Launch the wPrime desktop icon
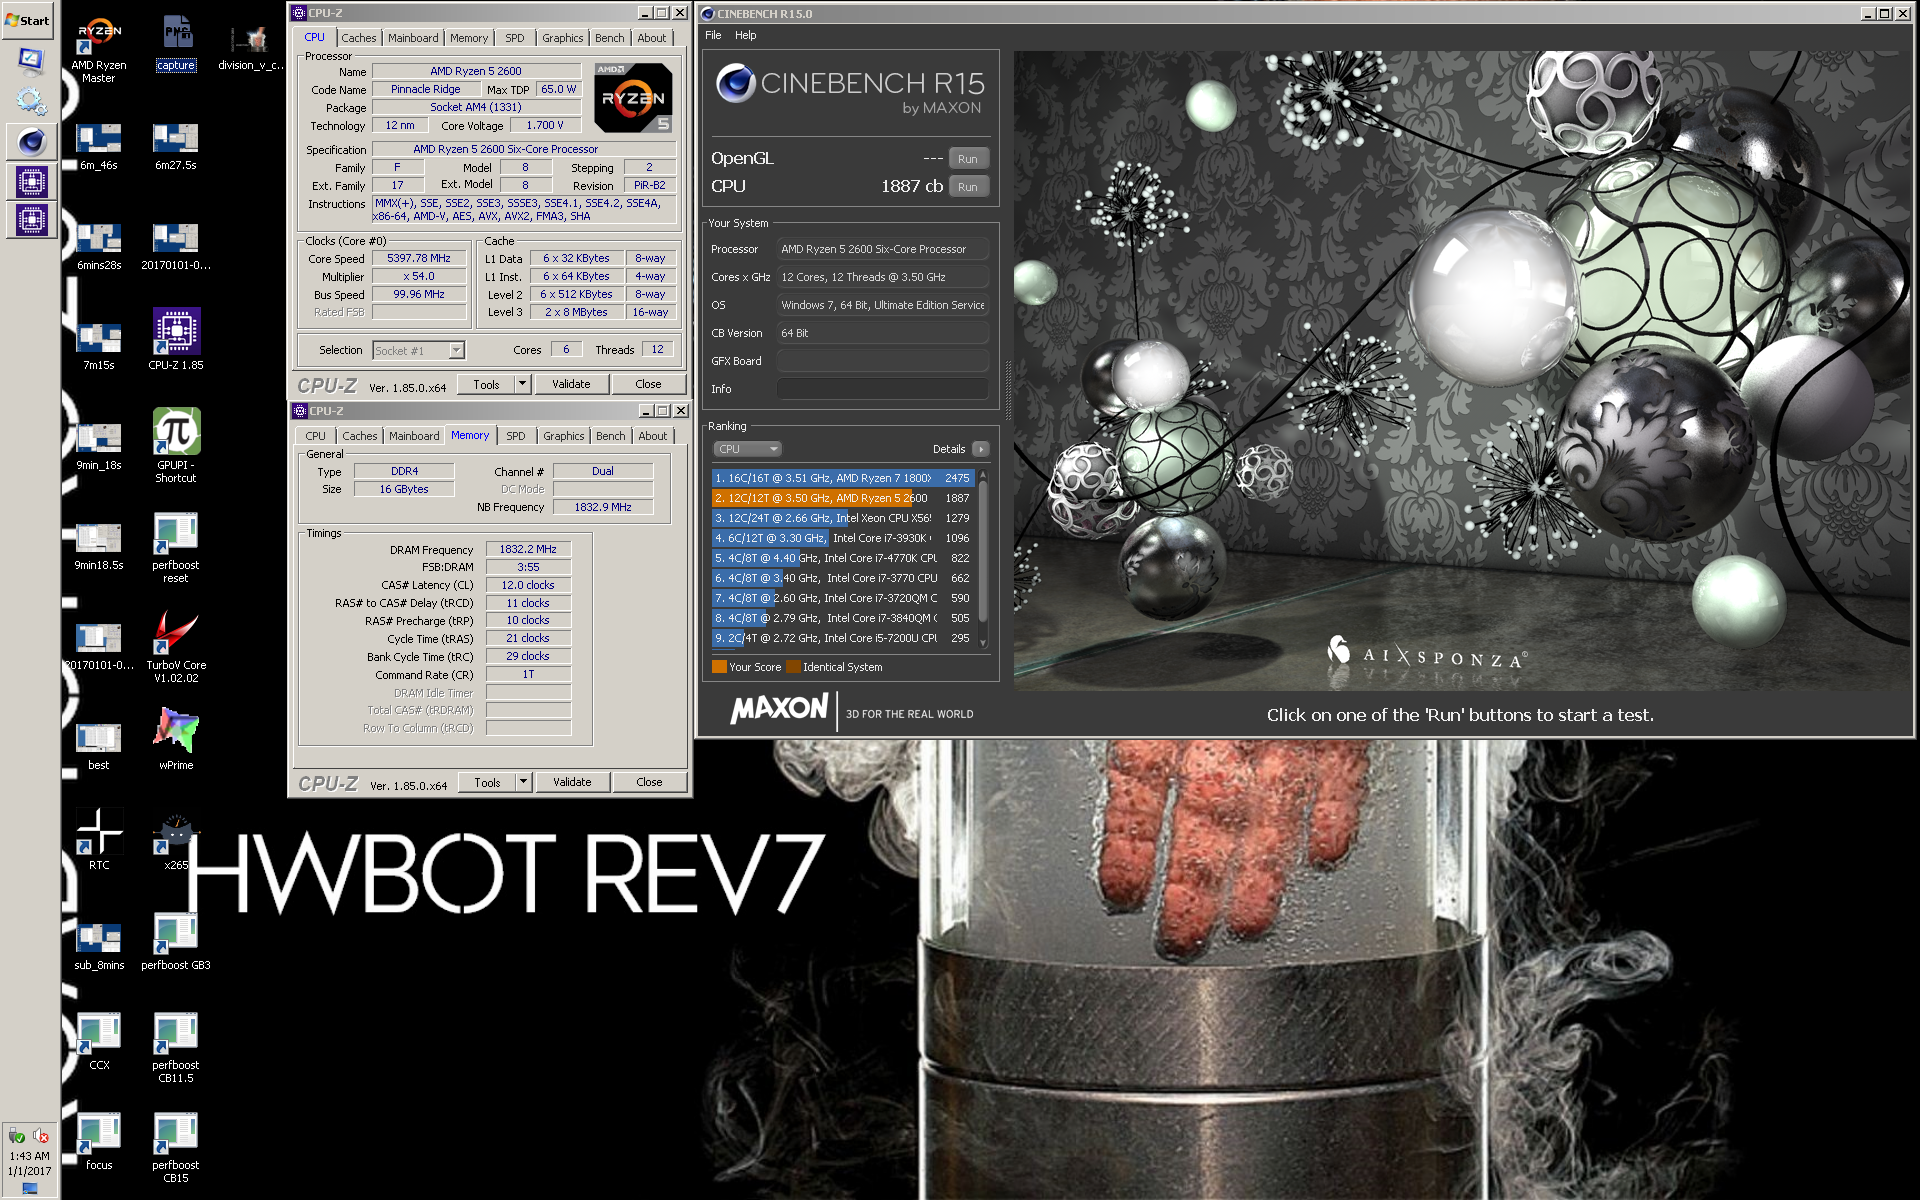 [x=176, y=740]
